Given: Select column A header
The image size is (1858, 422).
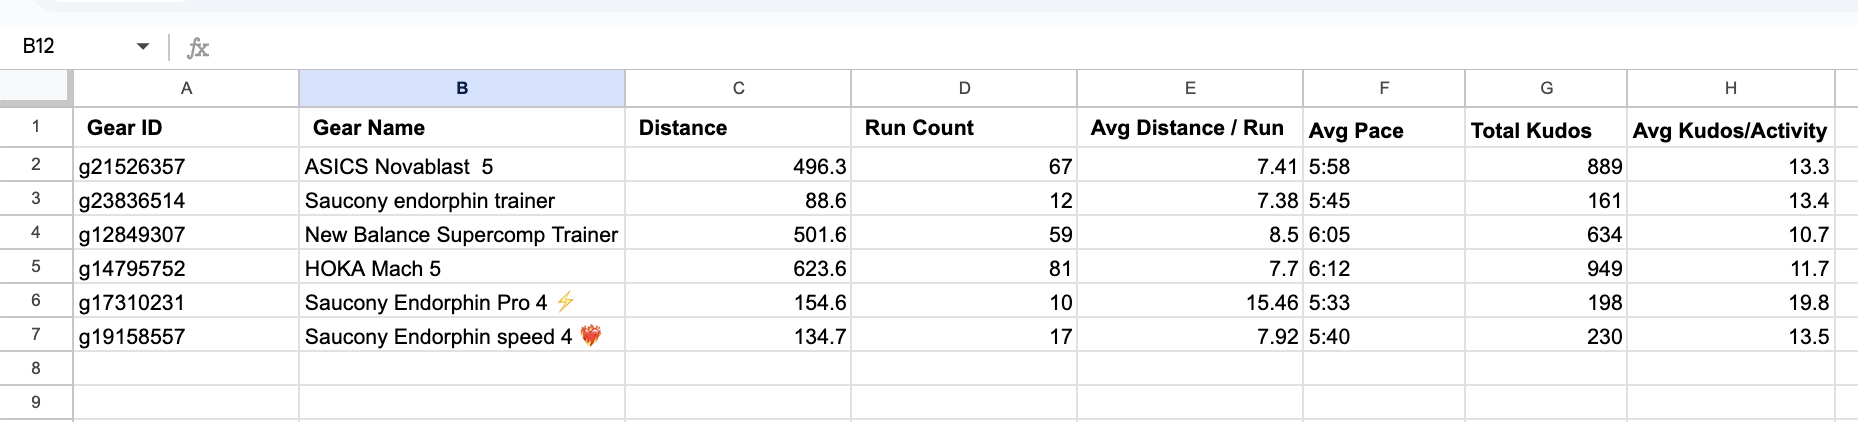Looking at the screenshot, I should tap(186, 88).
